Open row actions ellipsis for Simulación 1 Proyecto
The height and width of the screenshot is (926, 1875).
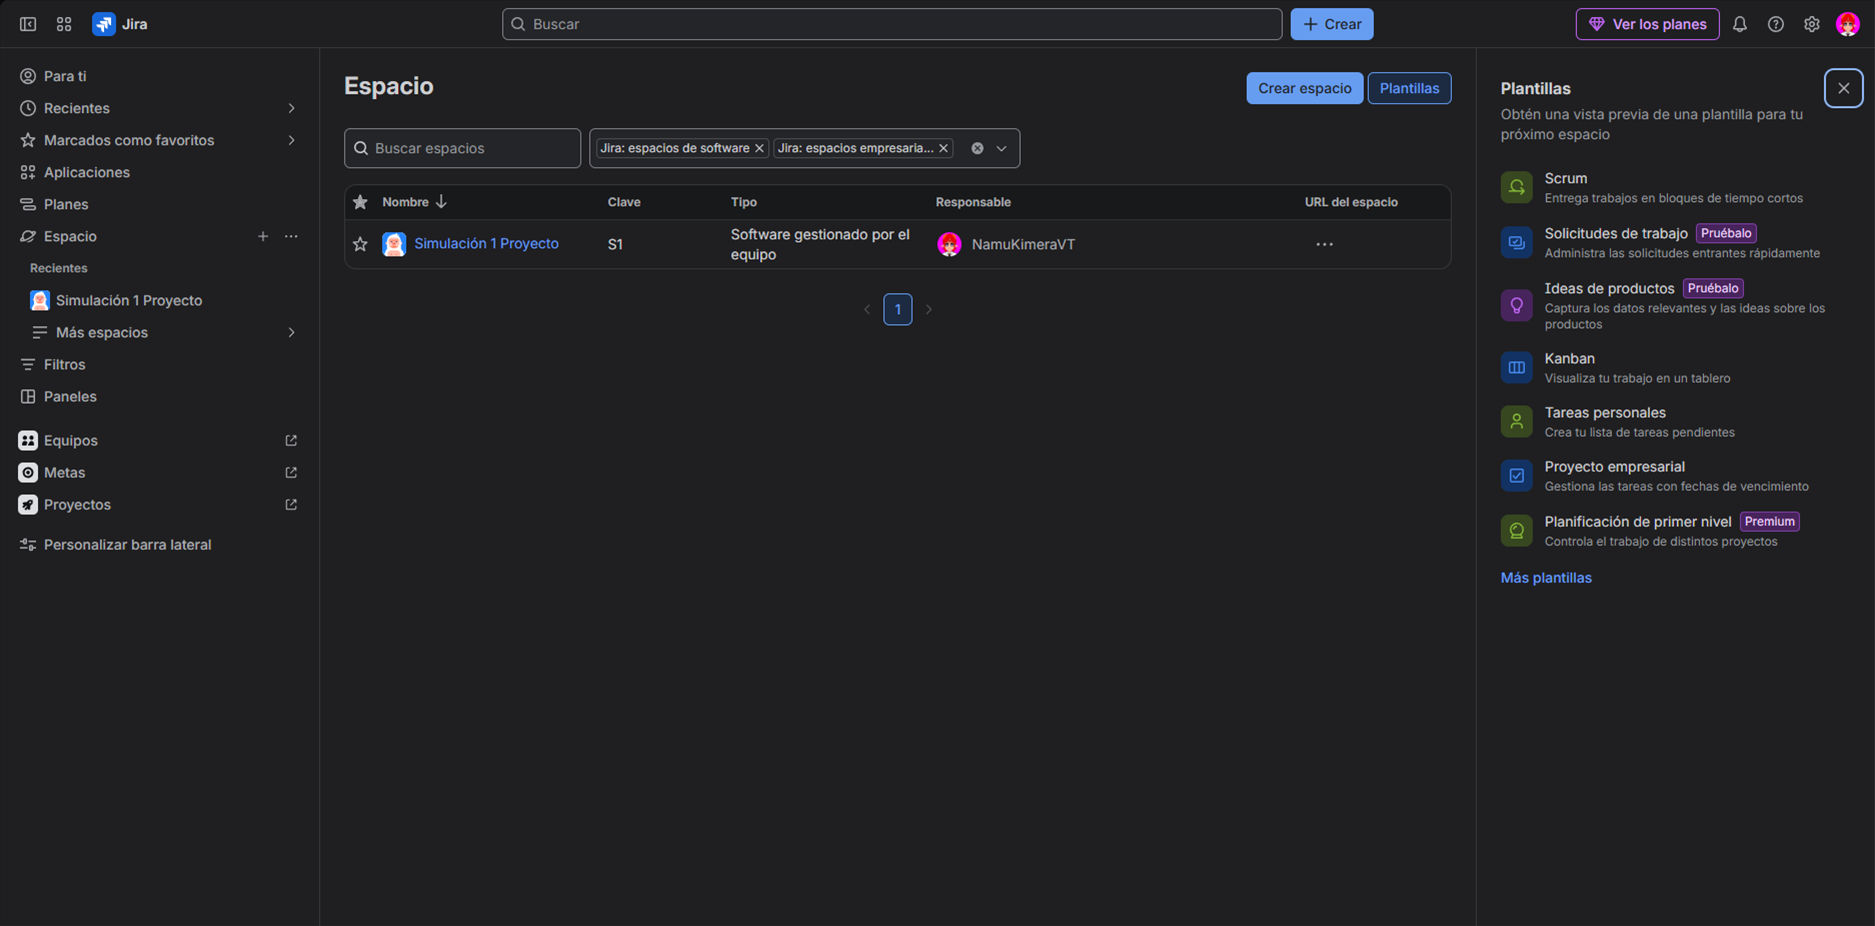point(1325,244)
